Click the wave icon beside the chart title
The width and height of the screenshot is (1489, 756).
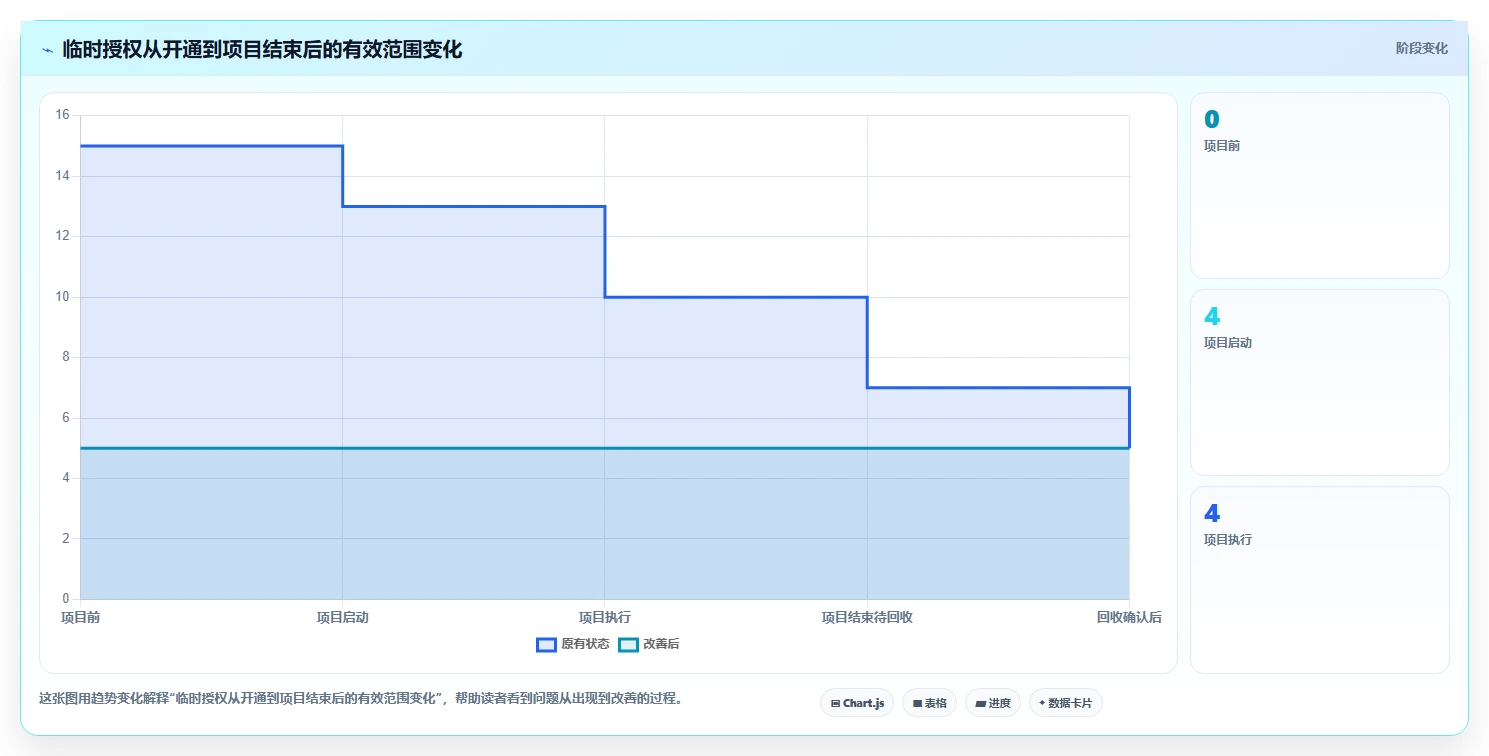pos(47,50)
